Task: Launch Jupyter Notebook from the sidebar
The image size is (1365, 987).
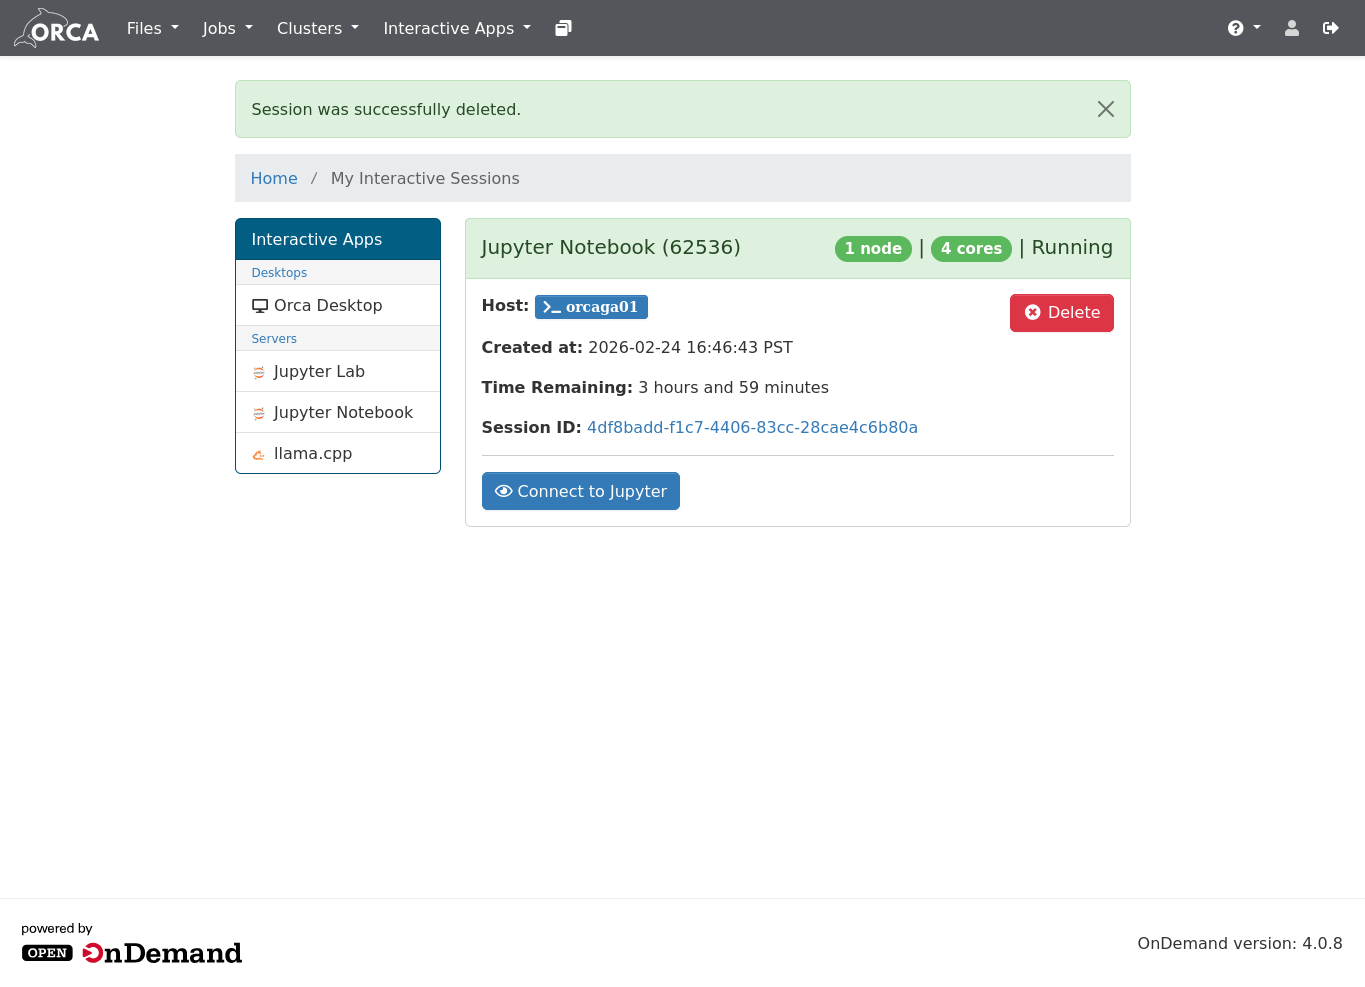Action: [342, 412]
